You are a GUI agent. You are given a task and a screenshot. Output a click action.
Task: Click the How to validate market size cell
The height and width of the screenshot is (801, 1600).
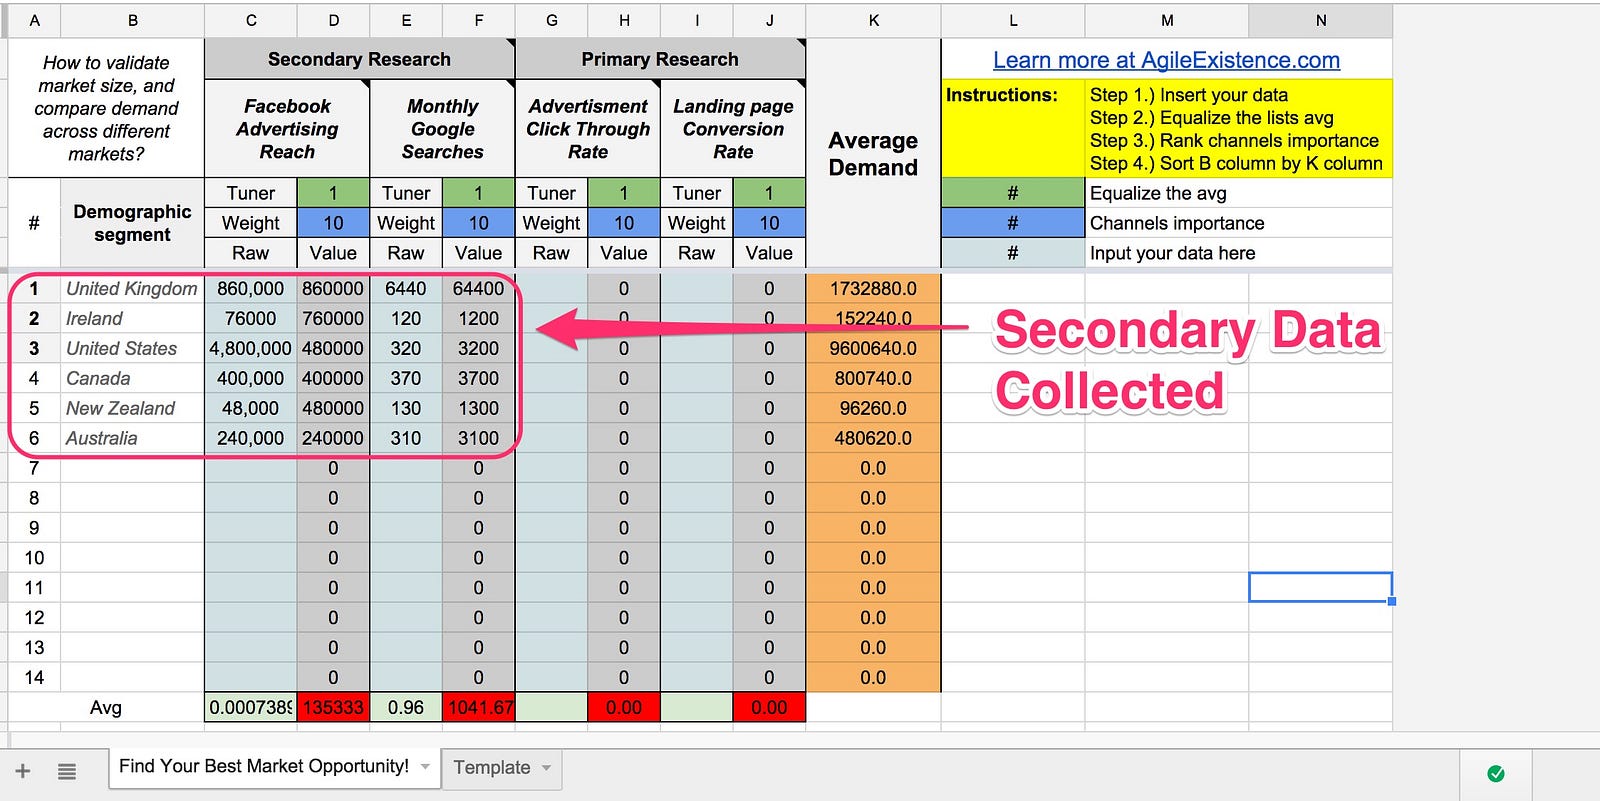tap(106, 108)
